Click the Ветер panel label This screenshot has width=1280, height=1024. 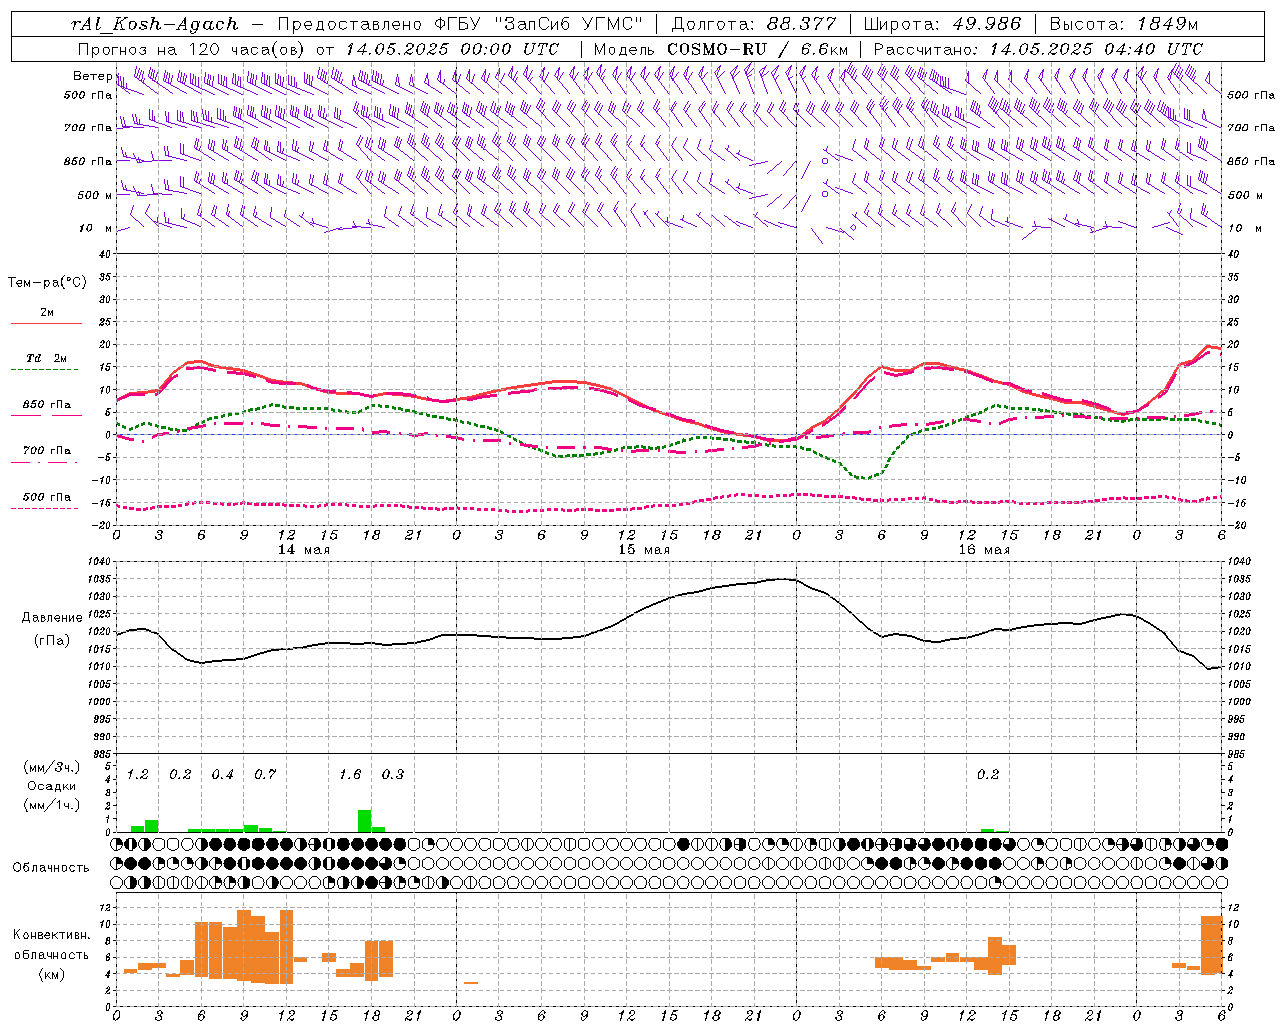(x=92, y=76)
